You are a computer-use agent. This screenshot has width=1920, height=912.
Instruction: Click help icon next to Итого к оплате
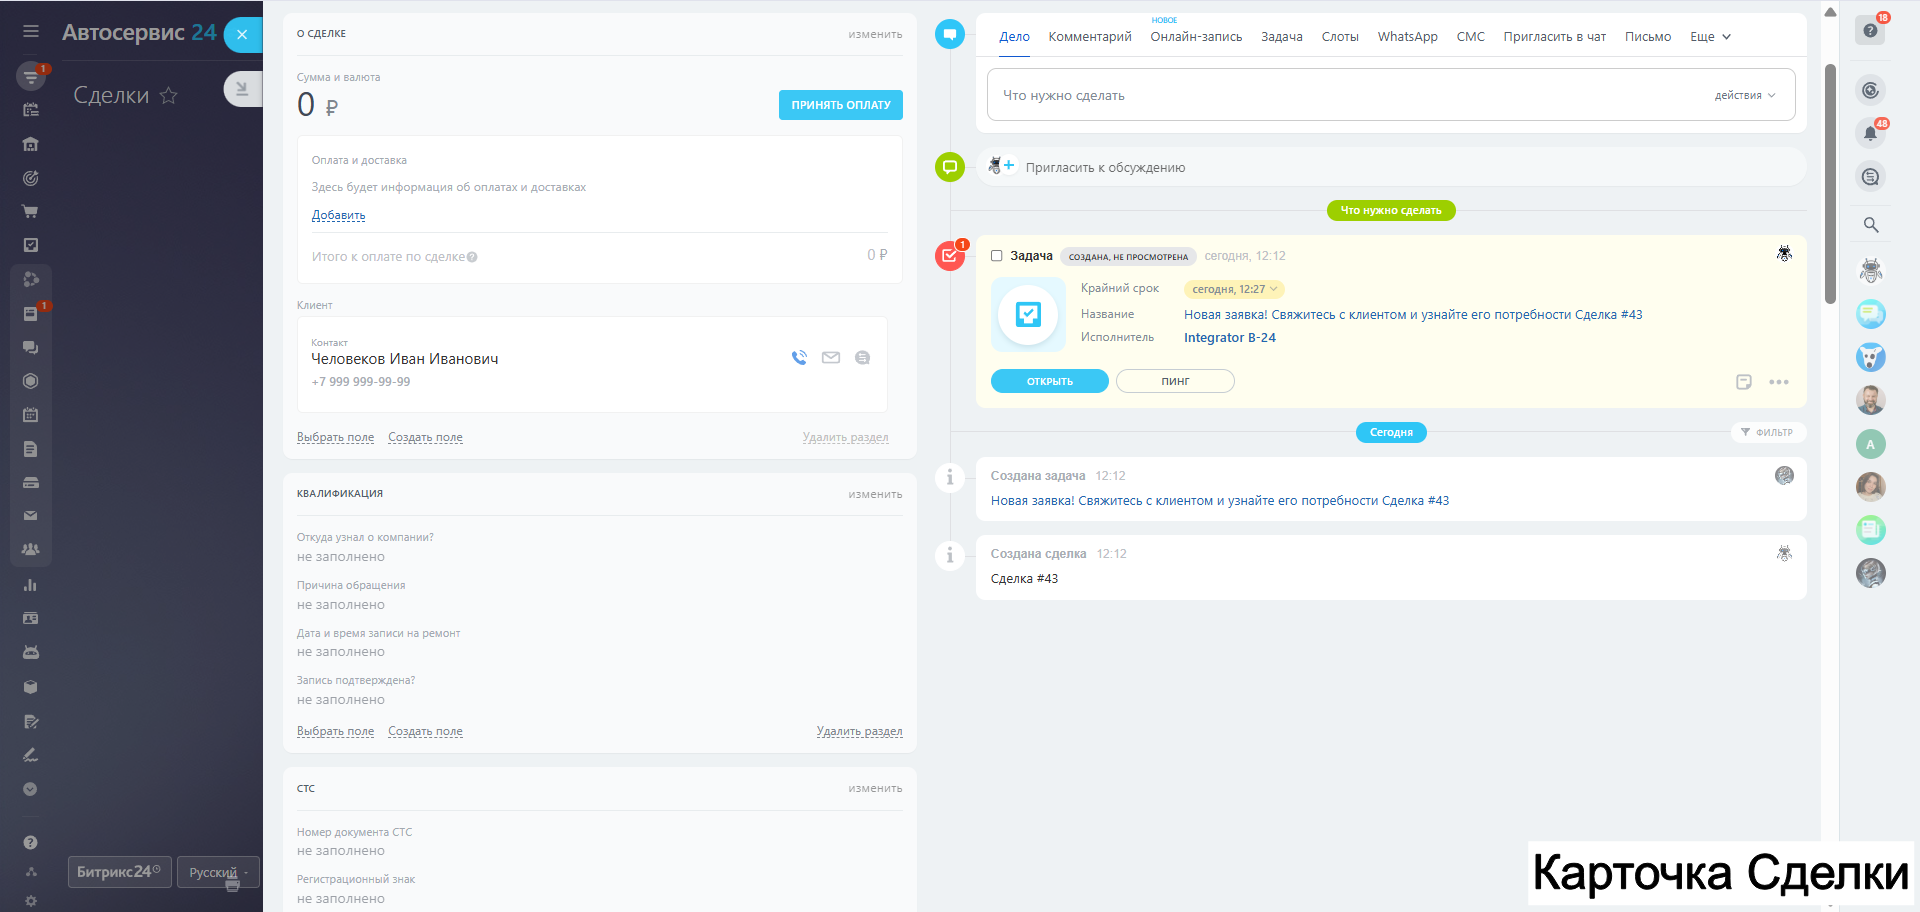tap(472, 257)
